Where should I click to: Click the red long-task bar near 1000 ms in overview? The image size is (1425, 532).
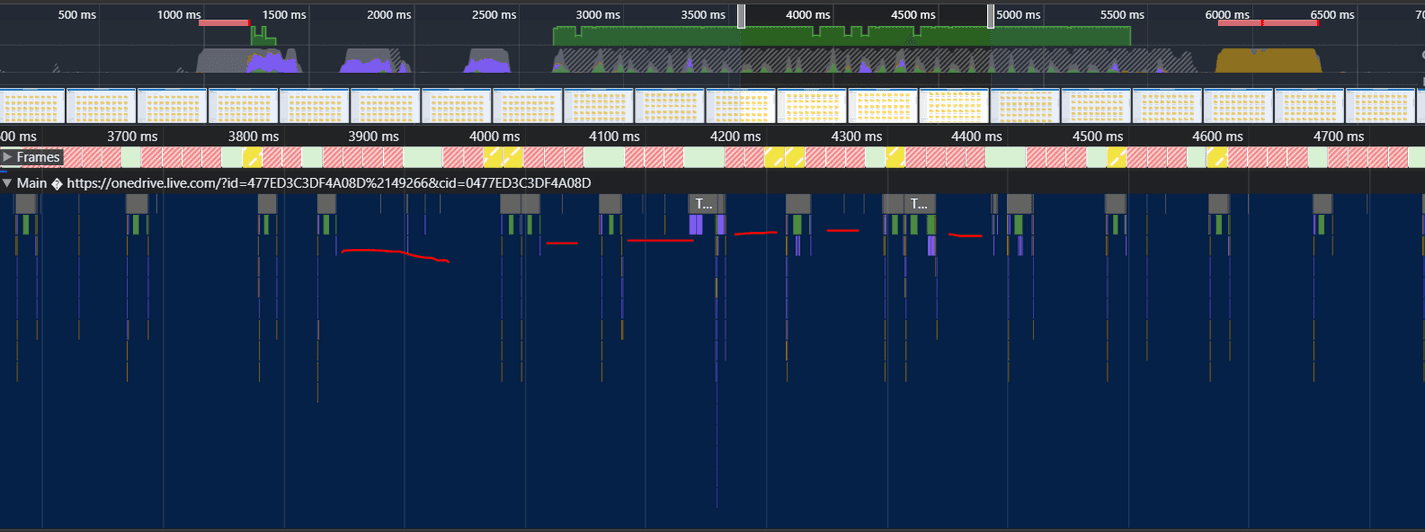tap(224, 22)
